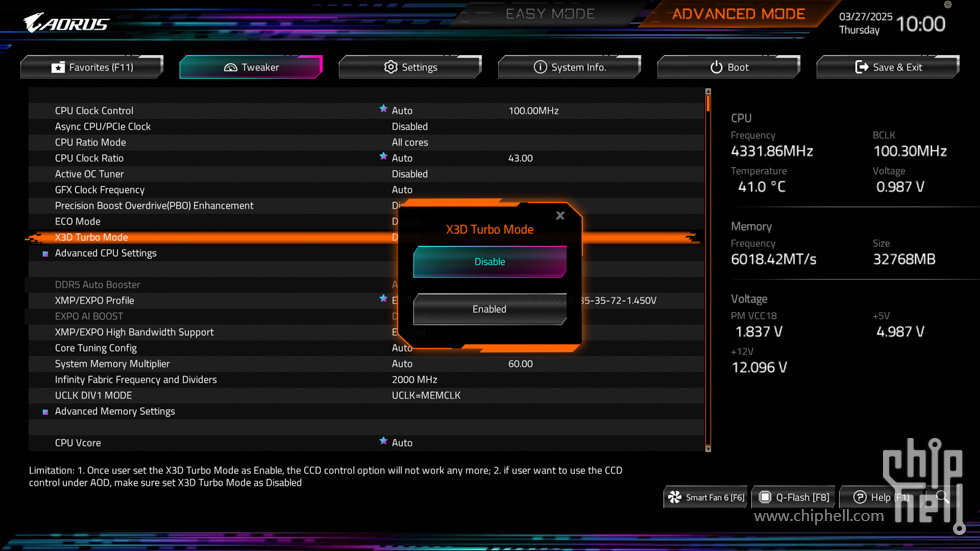Open Smart Fan 6 [F6]
980x551 pixels.
pyautogui.click(x=706, y=497)
